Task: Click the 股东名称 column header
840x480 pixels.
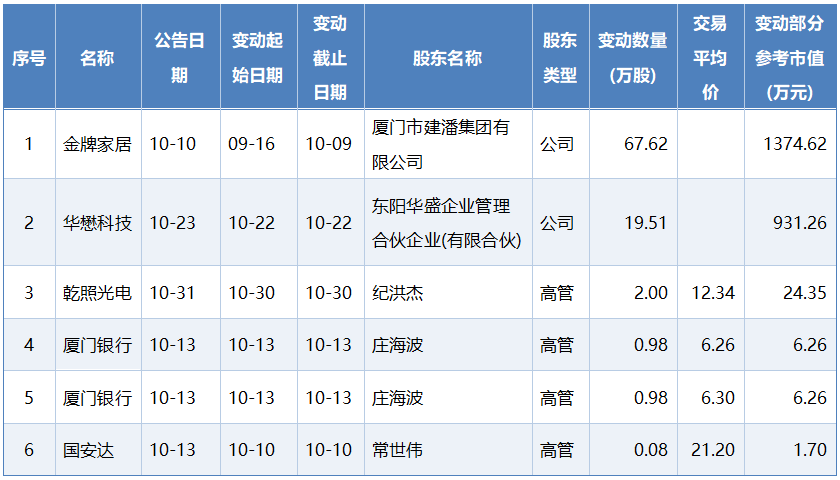Action: [x=448, y=58]
